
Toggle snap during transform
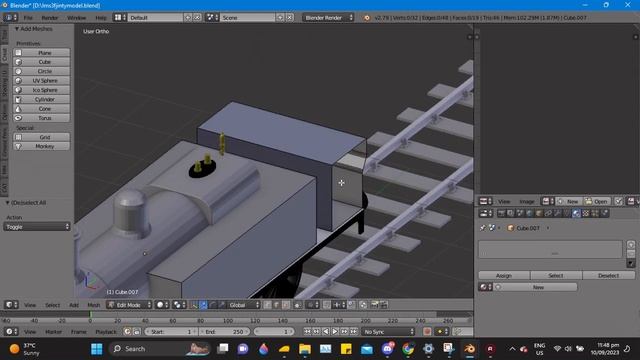(327, 305)
